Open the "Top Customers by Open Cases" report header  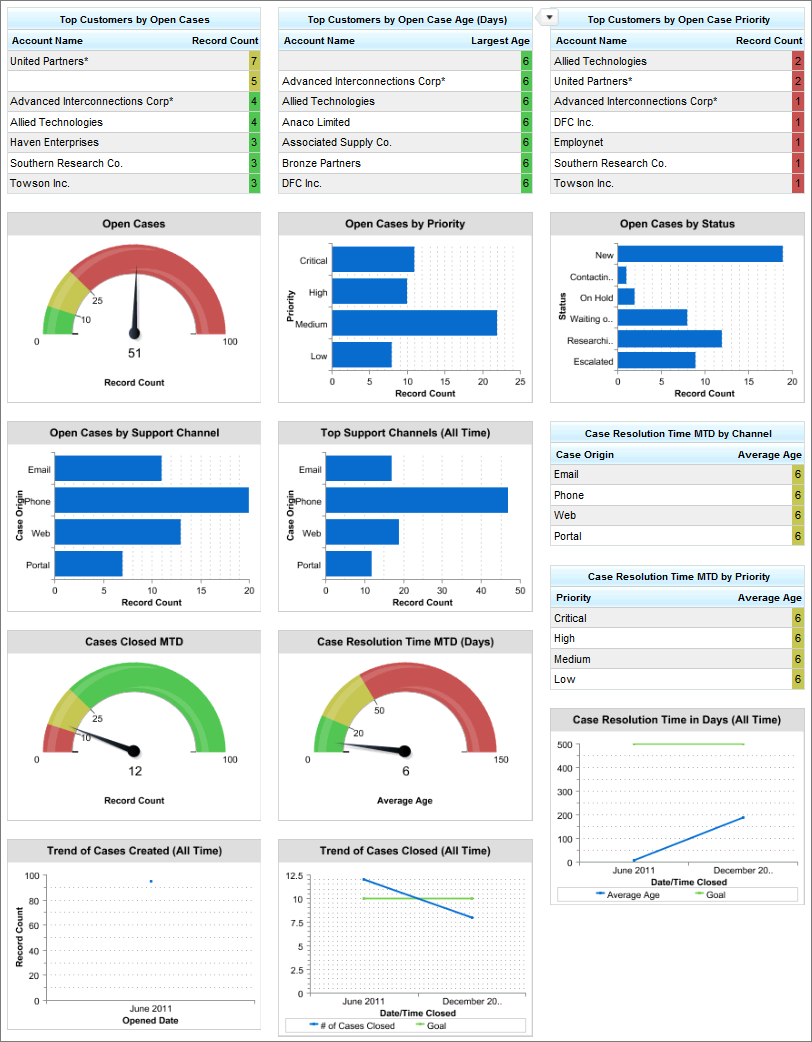pyautogui.click(x=133, y=19)
